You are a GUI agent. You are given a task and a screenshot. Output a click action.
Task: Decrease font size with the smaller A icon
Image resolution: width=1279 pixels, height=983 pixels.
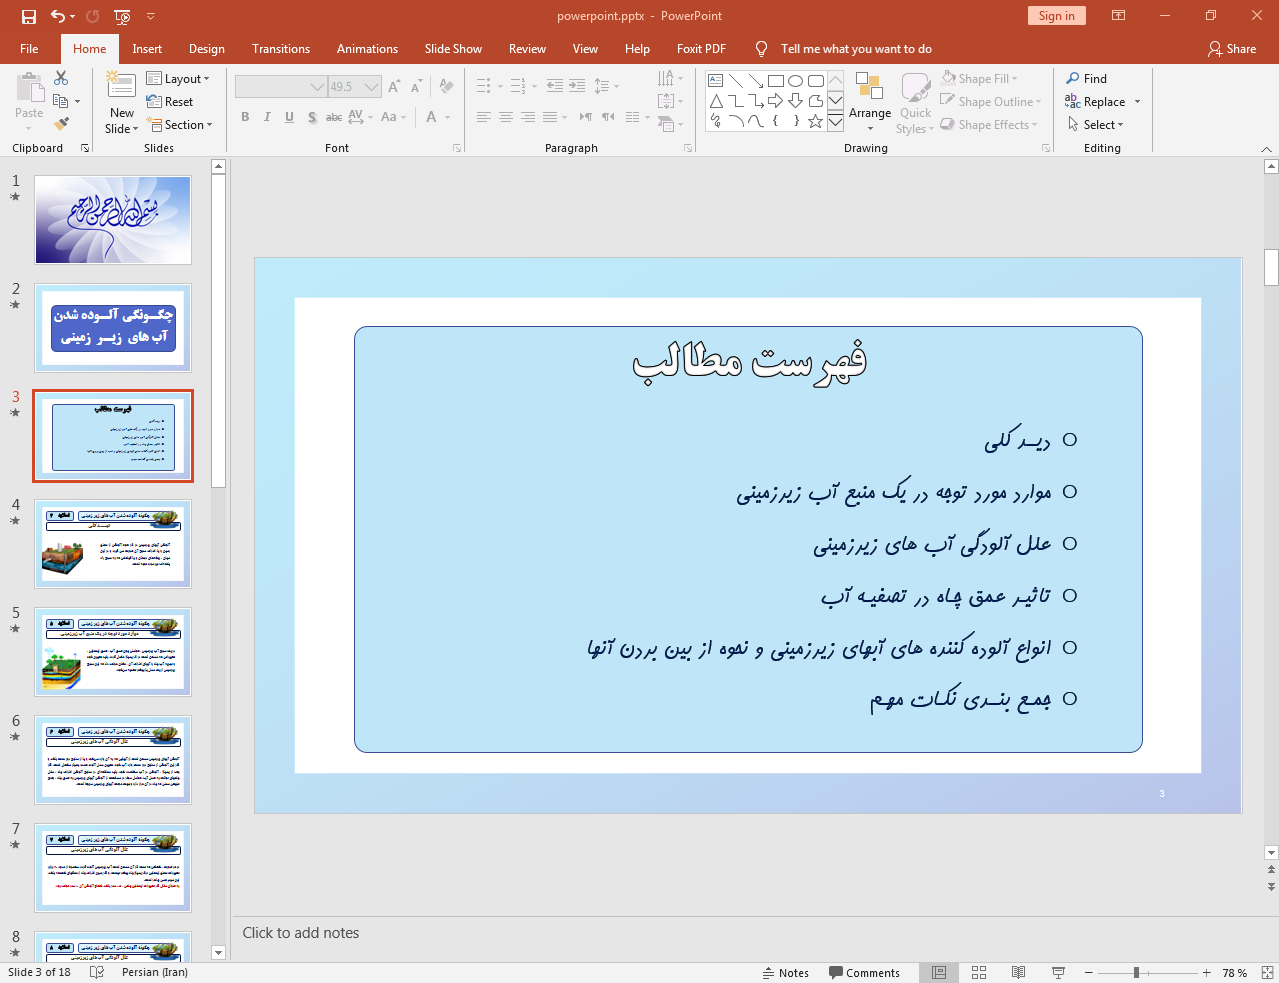tap(416, 87)
